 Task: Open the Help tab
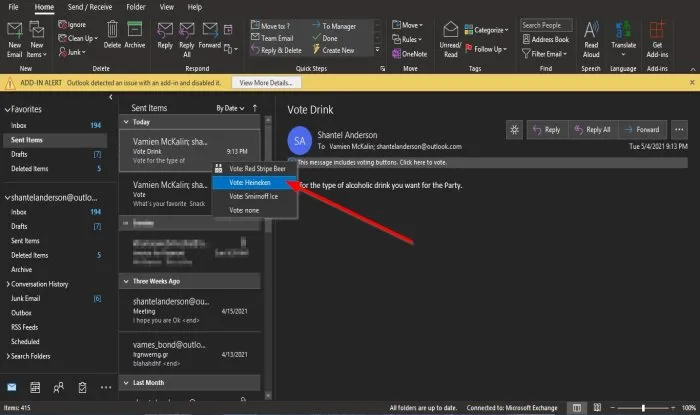click(195, 7)
